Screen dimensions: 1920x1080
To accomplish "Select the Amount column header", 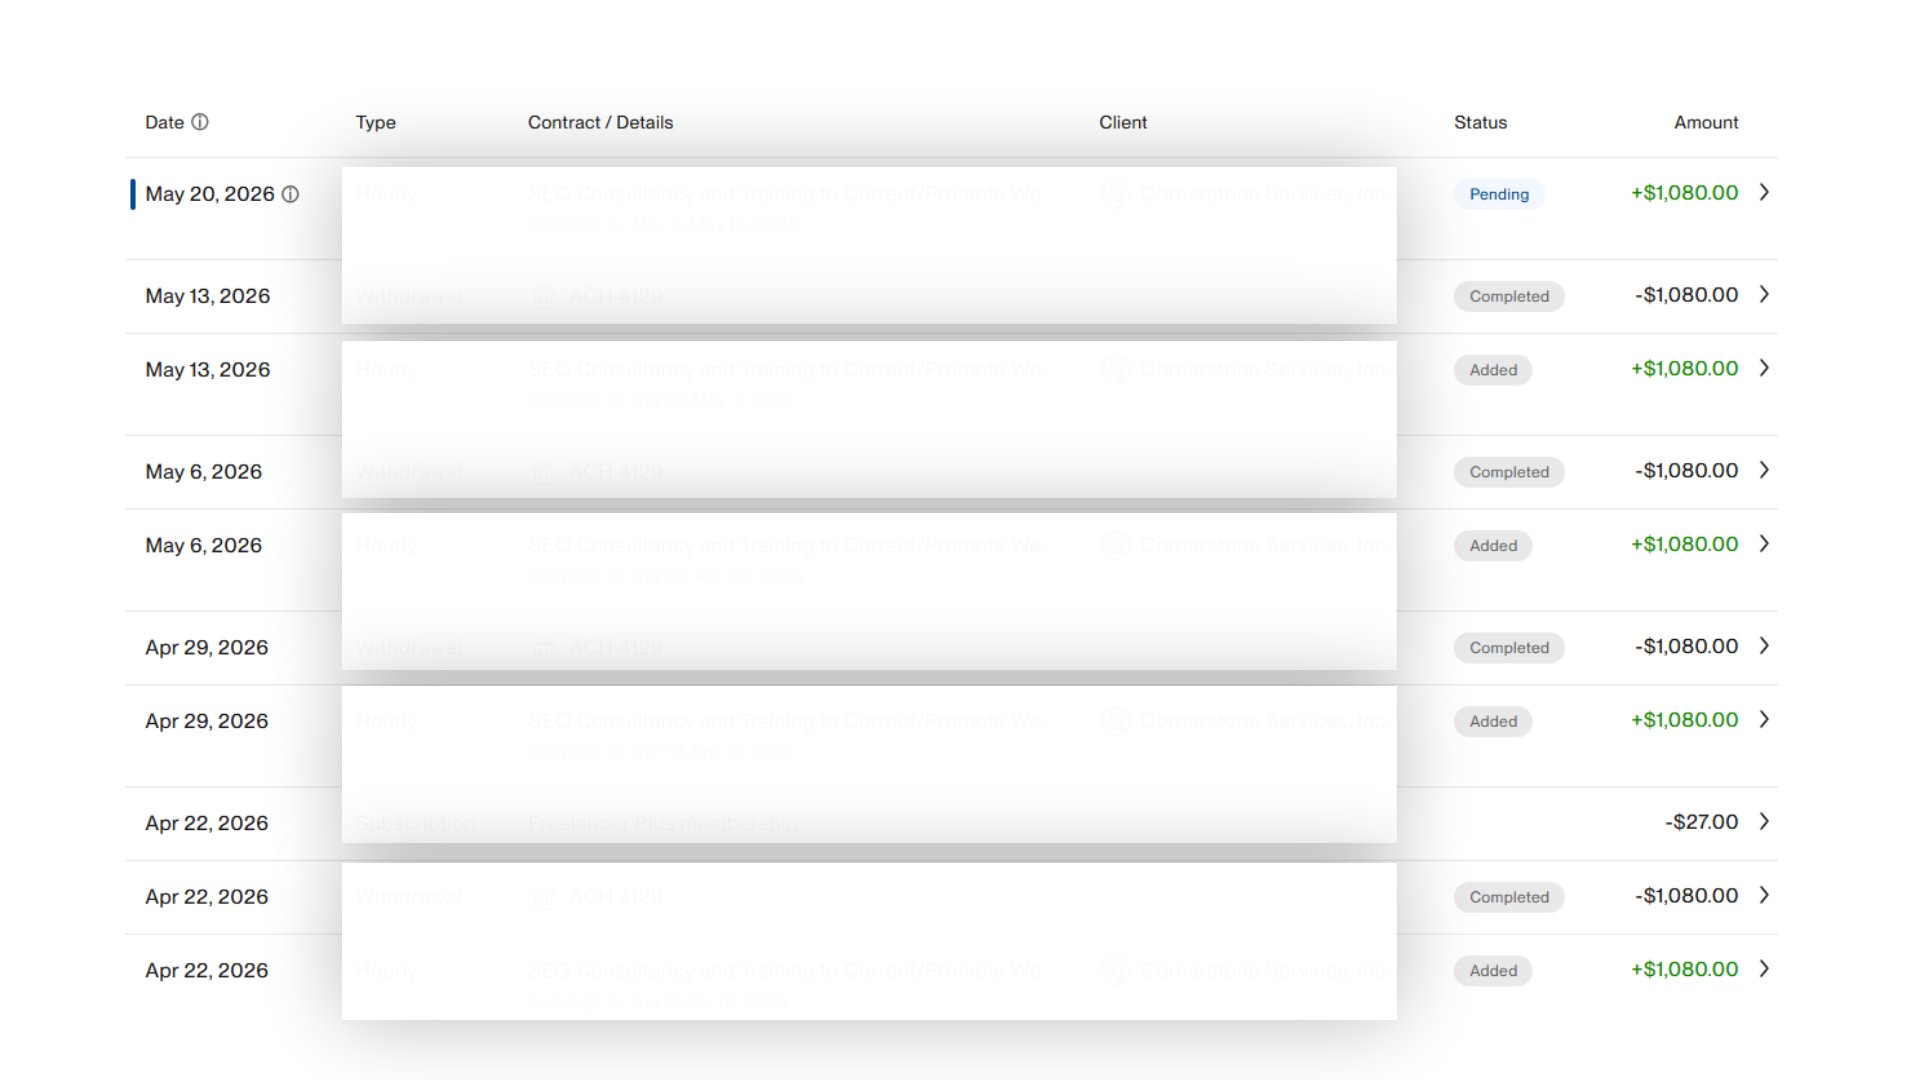I will [1706, 122].
